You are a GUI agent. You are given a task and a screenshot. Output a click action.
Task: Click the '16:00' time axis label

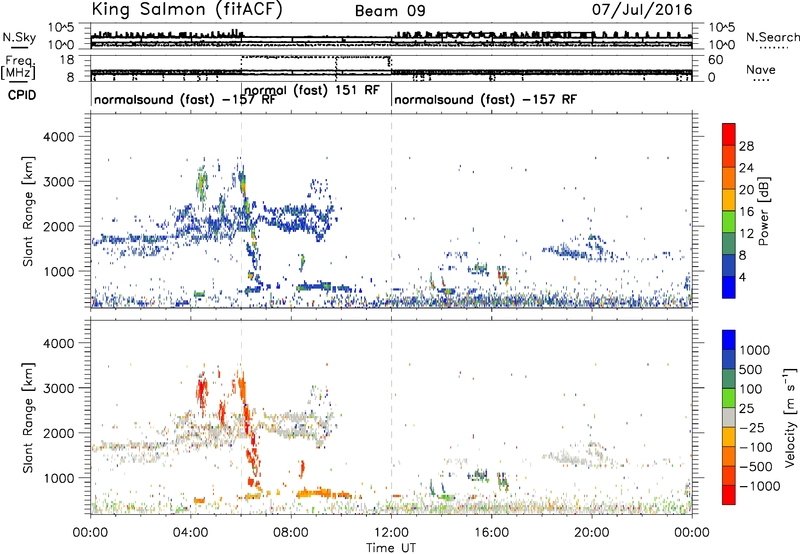click(491, 533)
